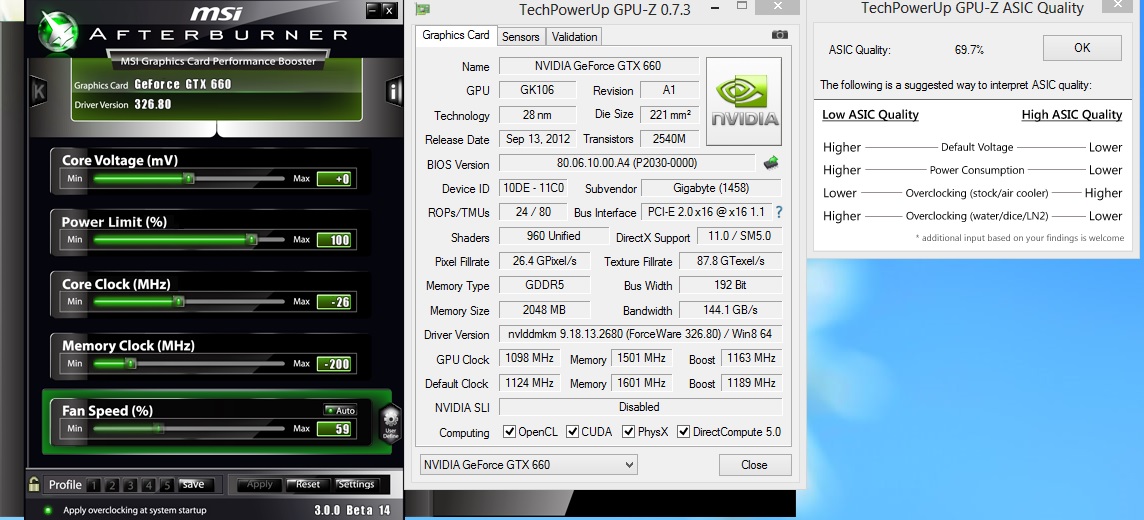Click the BIOS Version field
1144x520 pixels.
627,163
